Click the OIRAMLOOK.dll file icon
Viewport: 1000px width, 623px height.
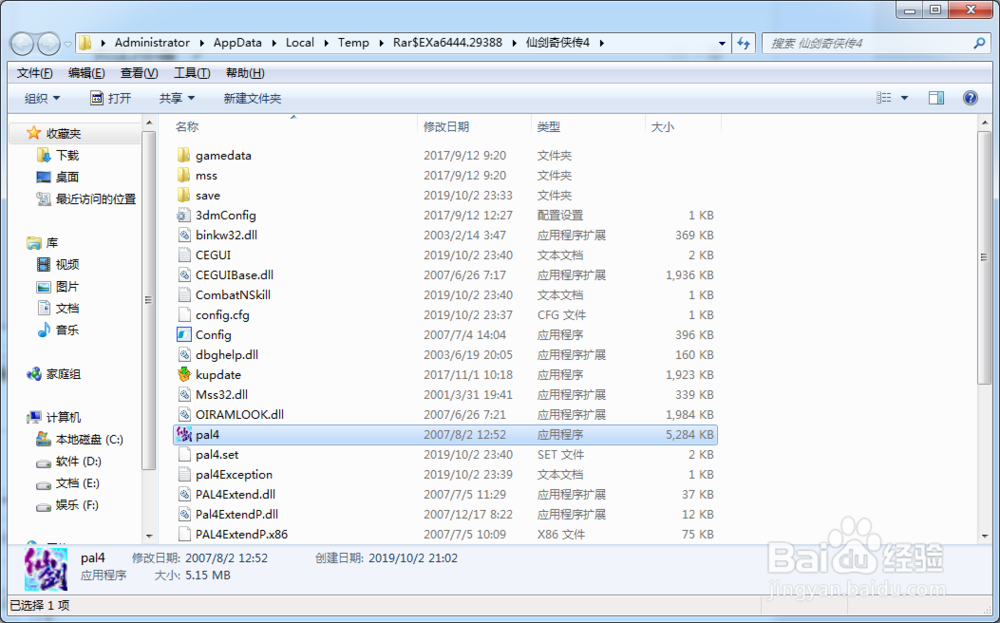(184, 414)
